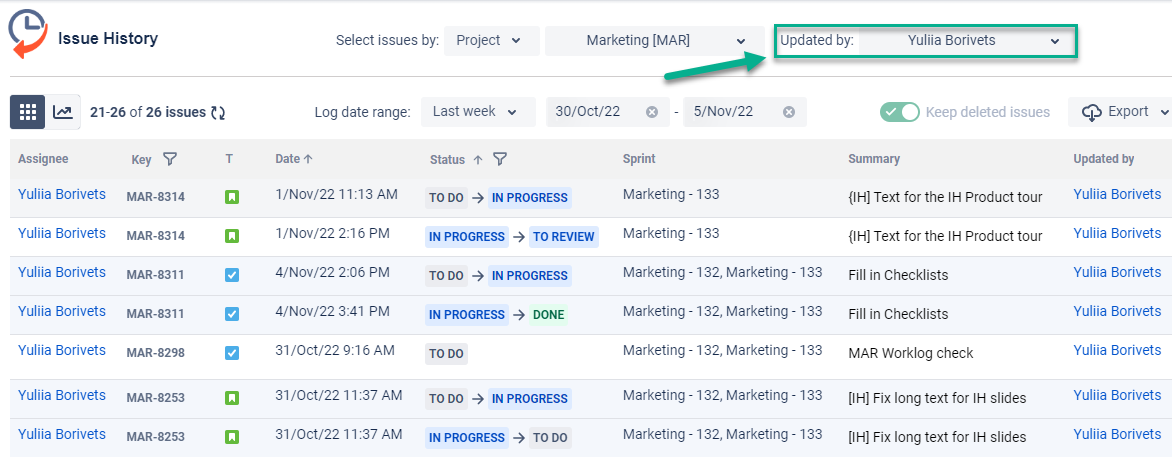Expand the Export options
The height and width of the screenshot is (457, 1172).
pos(1165,112)
